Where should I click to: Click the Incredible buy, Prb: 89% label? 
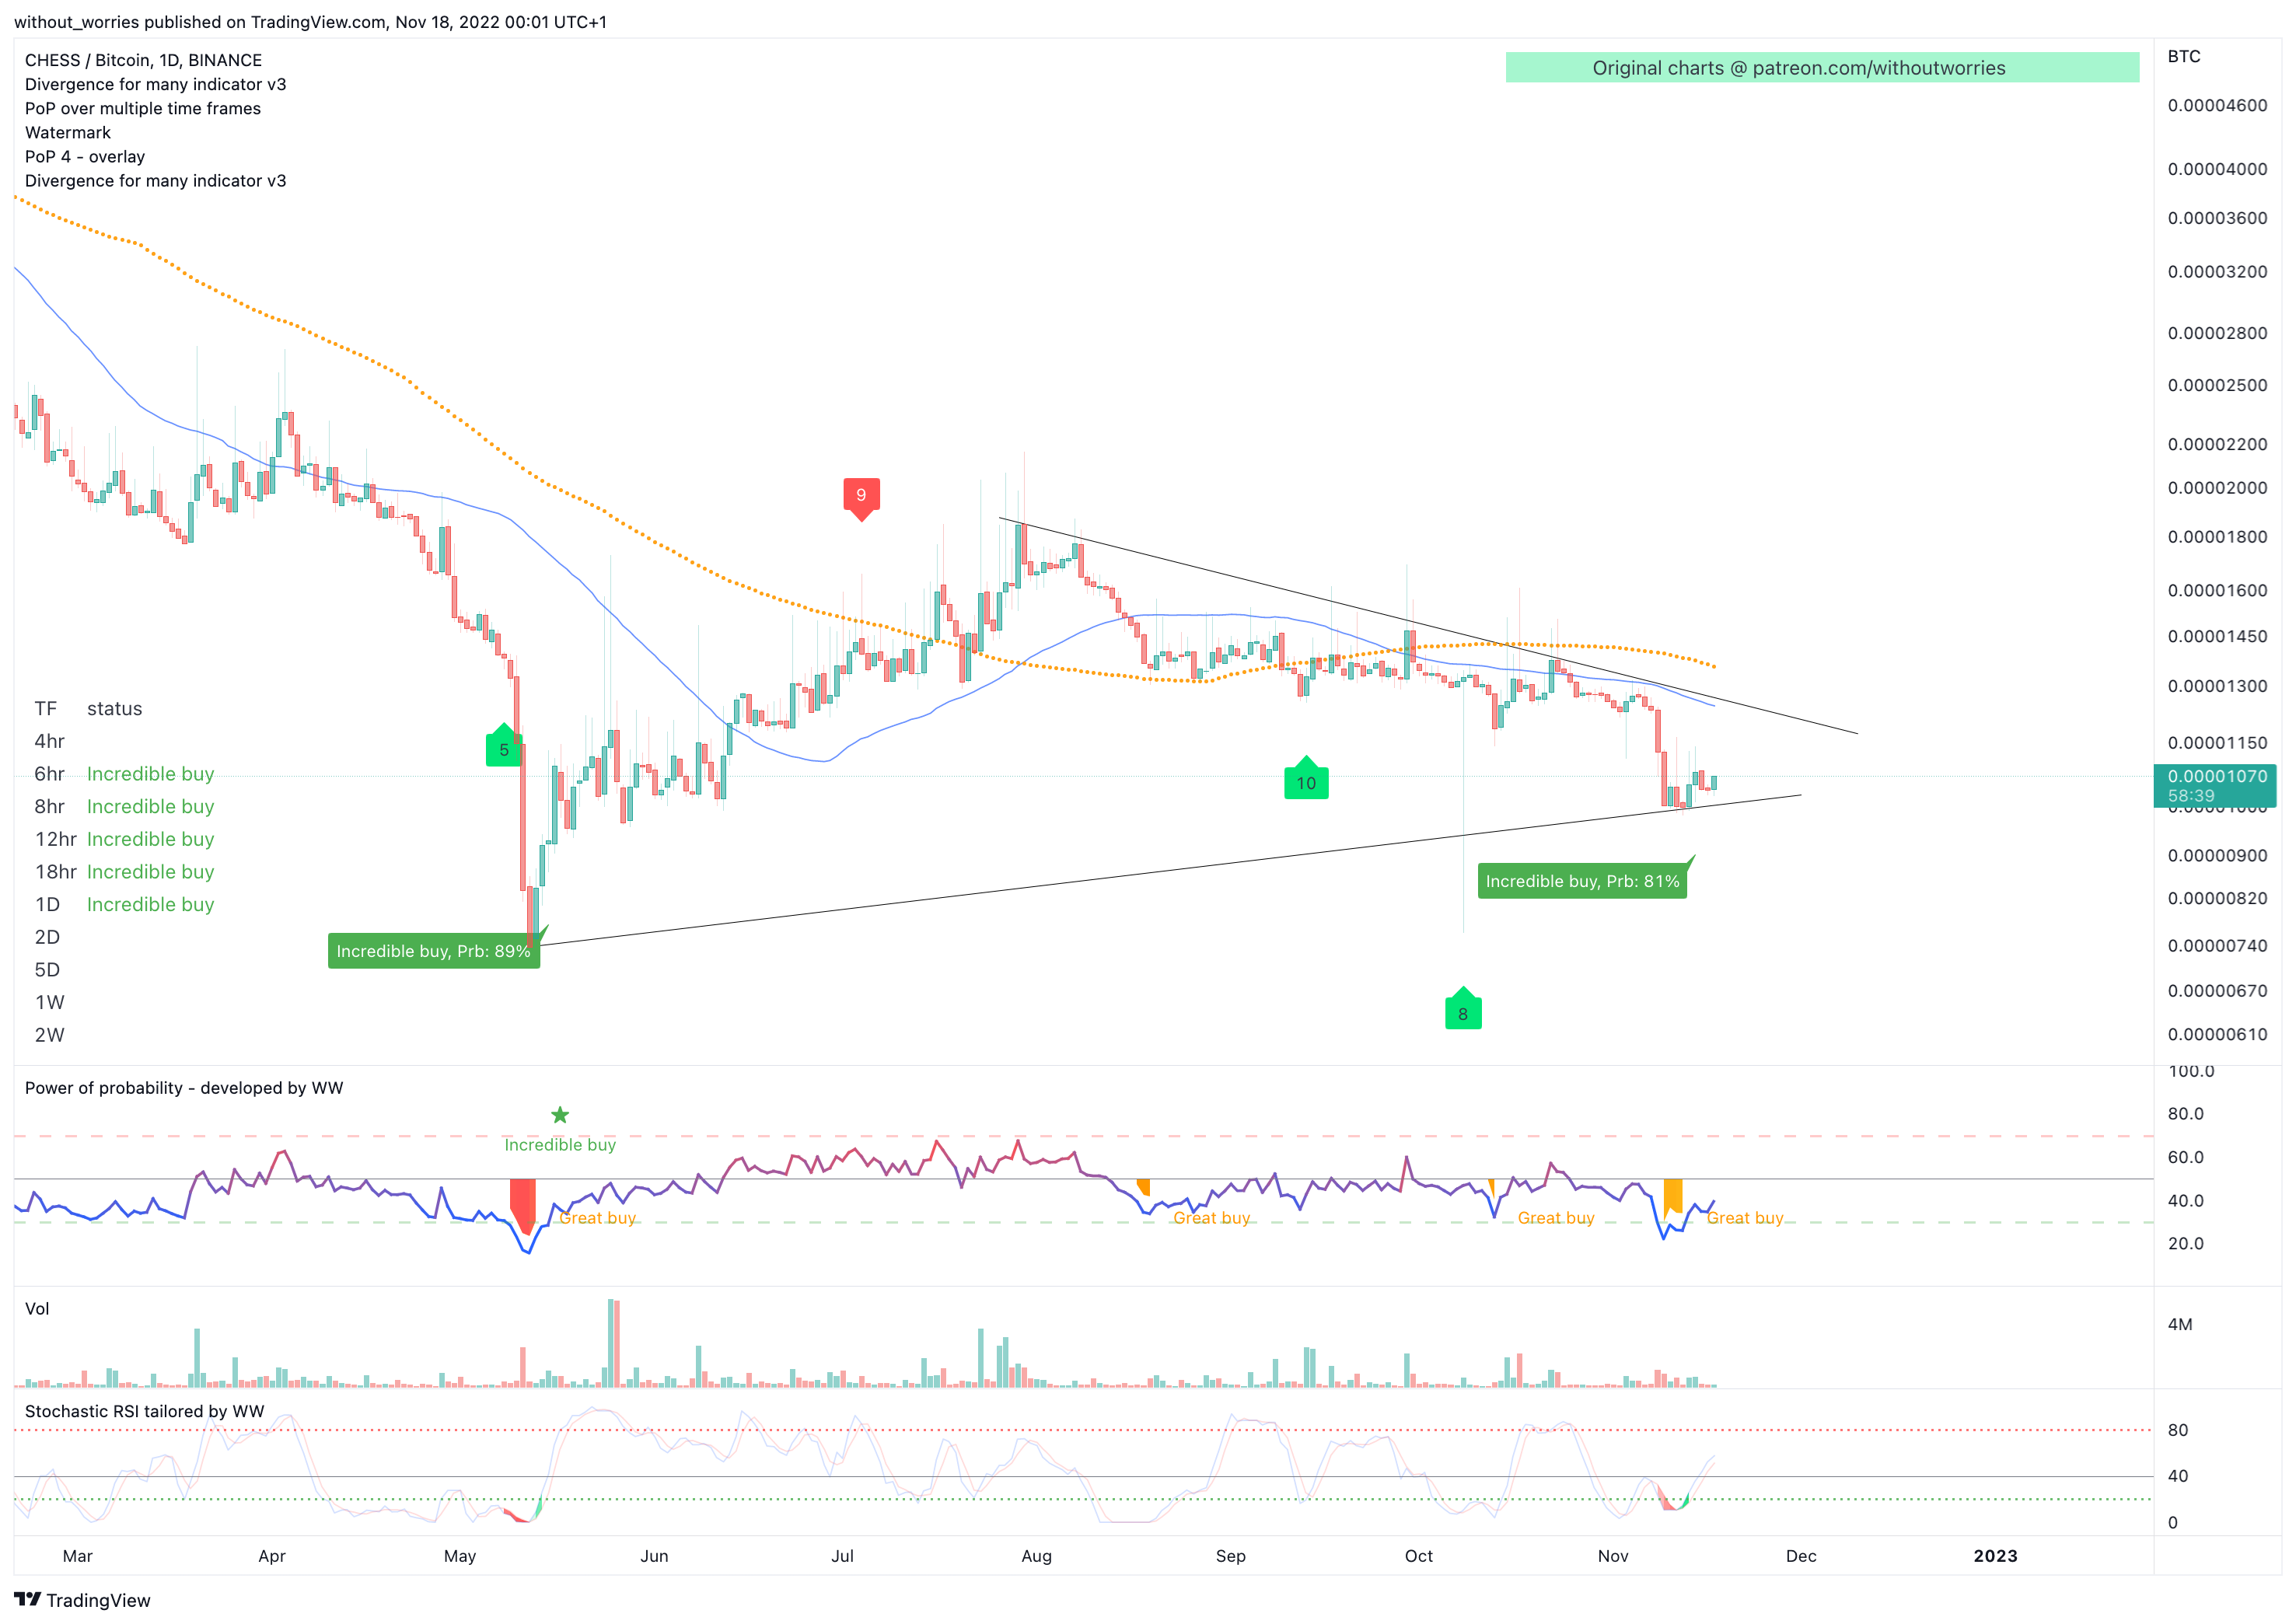[x=434, y=951]
